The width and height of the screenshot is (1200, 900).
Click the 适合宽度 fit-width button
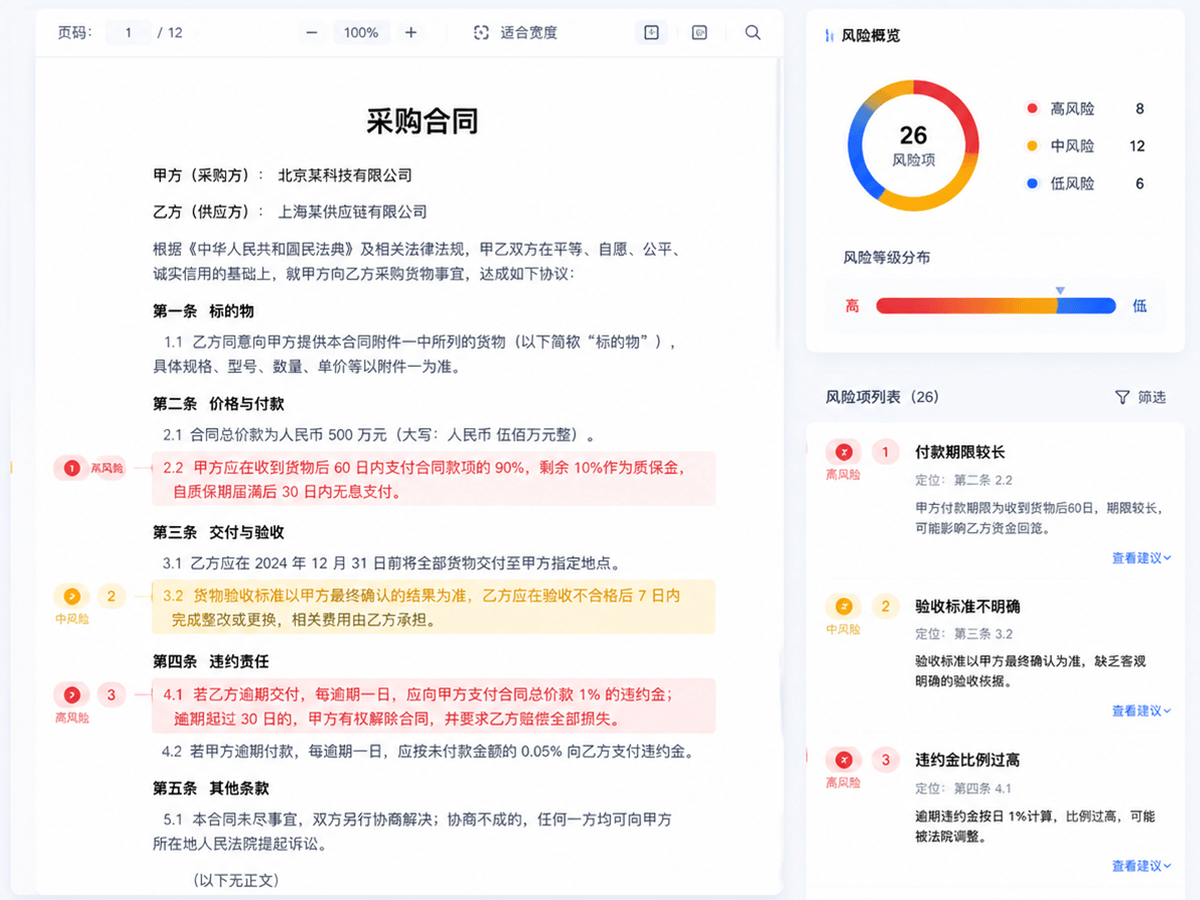[x=515, y=33]
